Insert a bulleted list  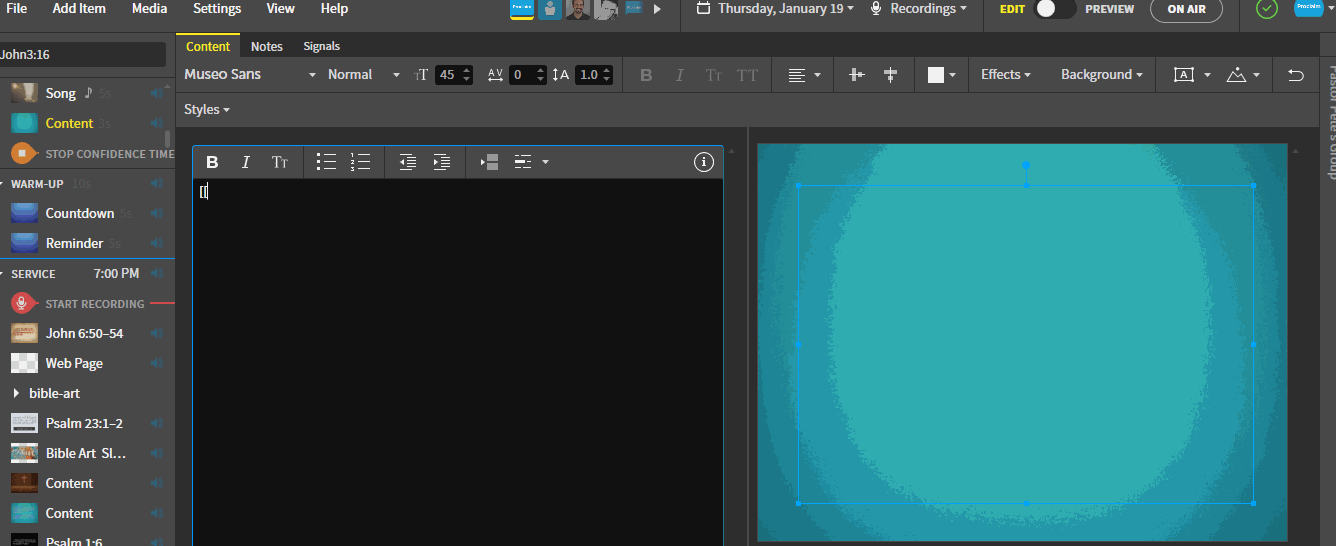click(326, 162)
